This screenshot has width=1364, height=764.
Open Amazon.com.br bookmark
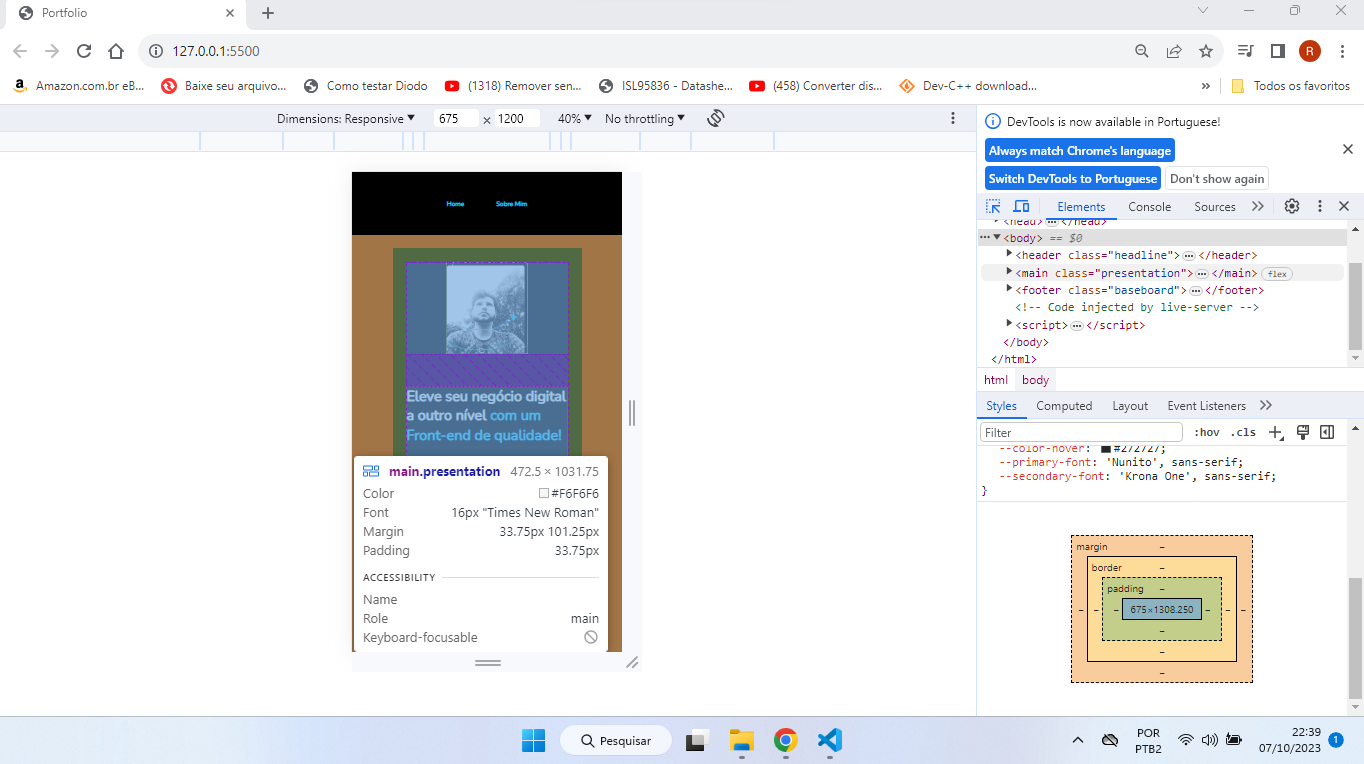(x=79, y=86)
